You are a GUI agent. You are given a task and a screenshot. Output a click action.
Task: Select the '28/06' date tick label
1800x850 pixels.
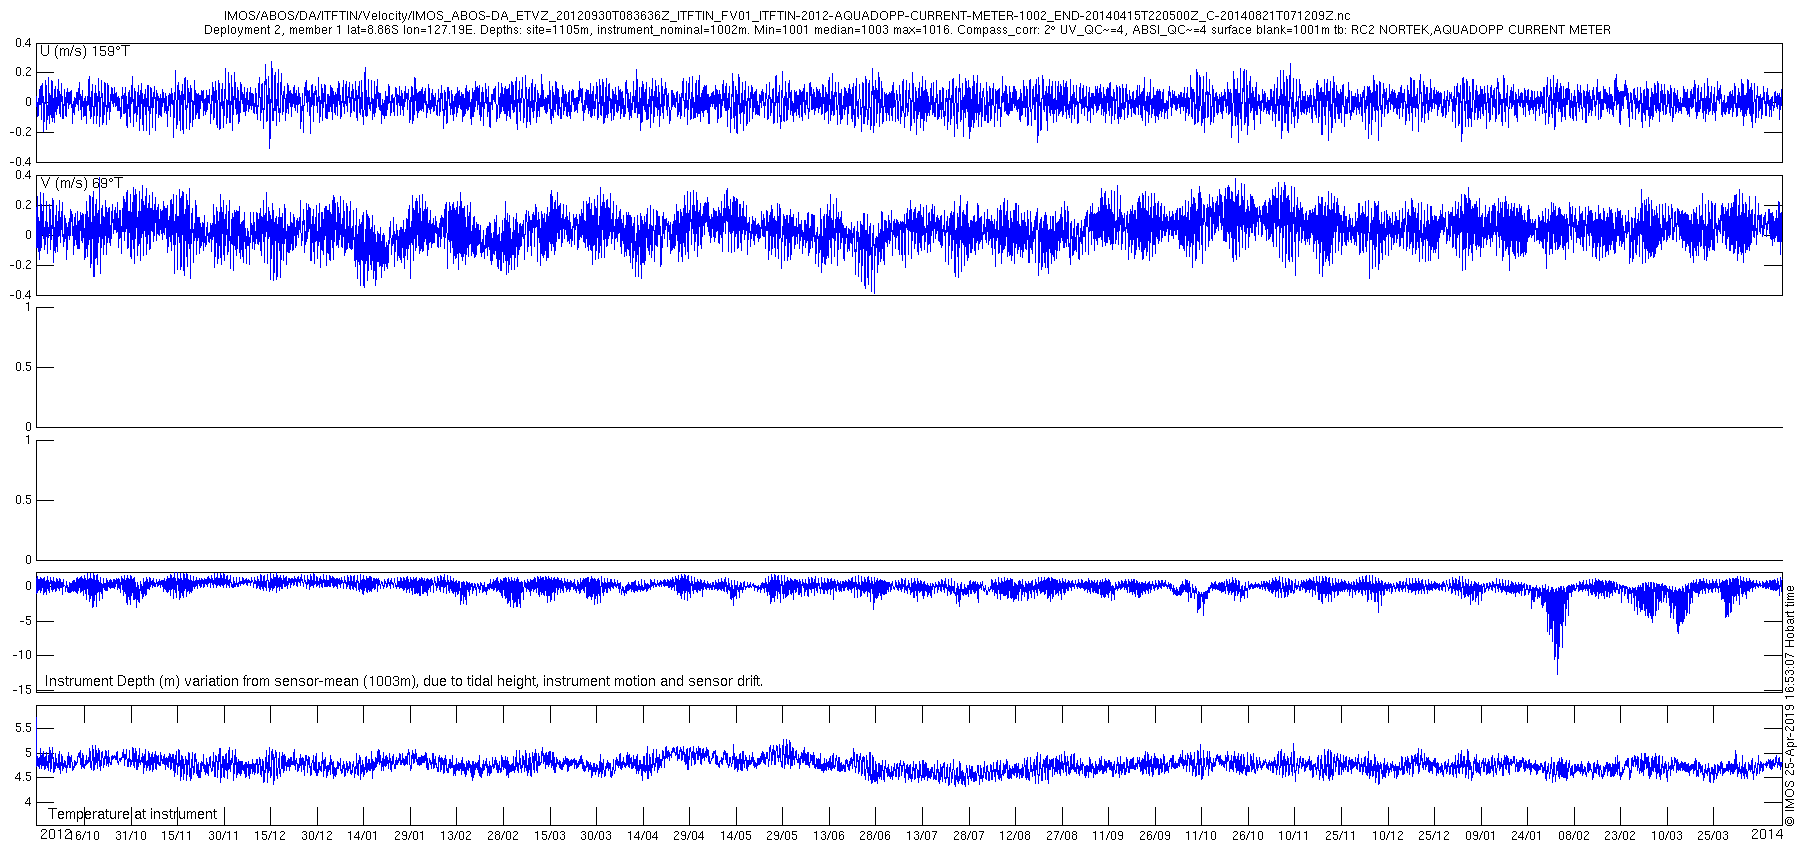tap(875, 836)
